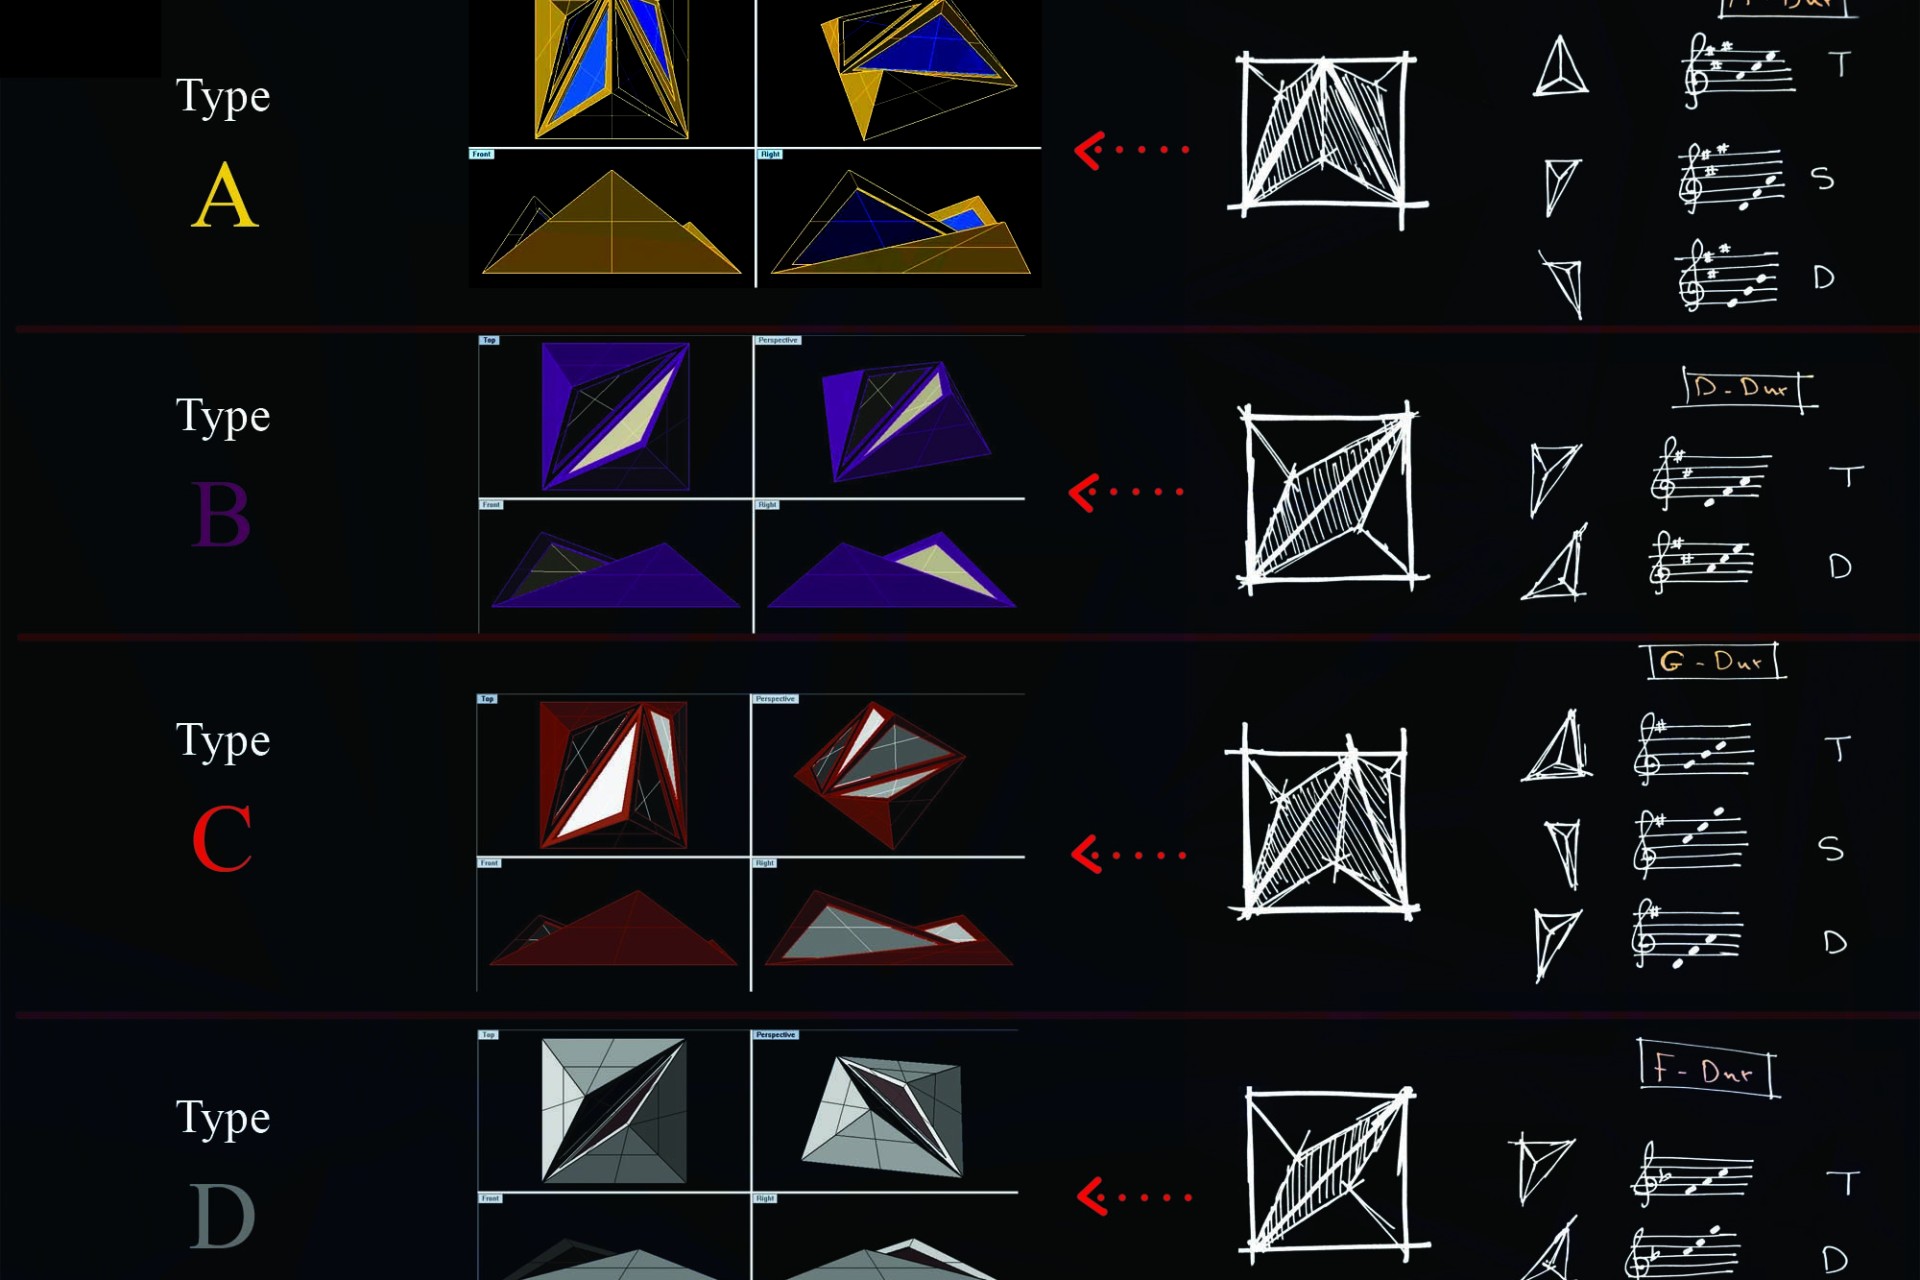1920x1280 pixels.
Task: Click the large red letter C
Action: (222, 838)
